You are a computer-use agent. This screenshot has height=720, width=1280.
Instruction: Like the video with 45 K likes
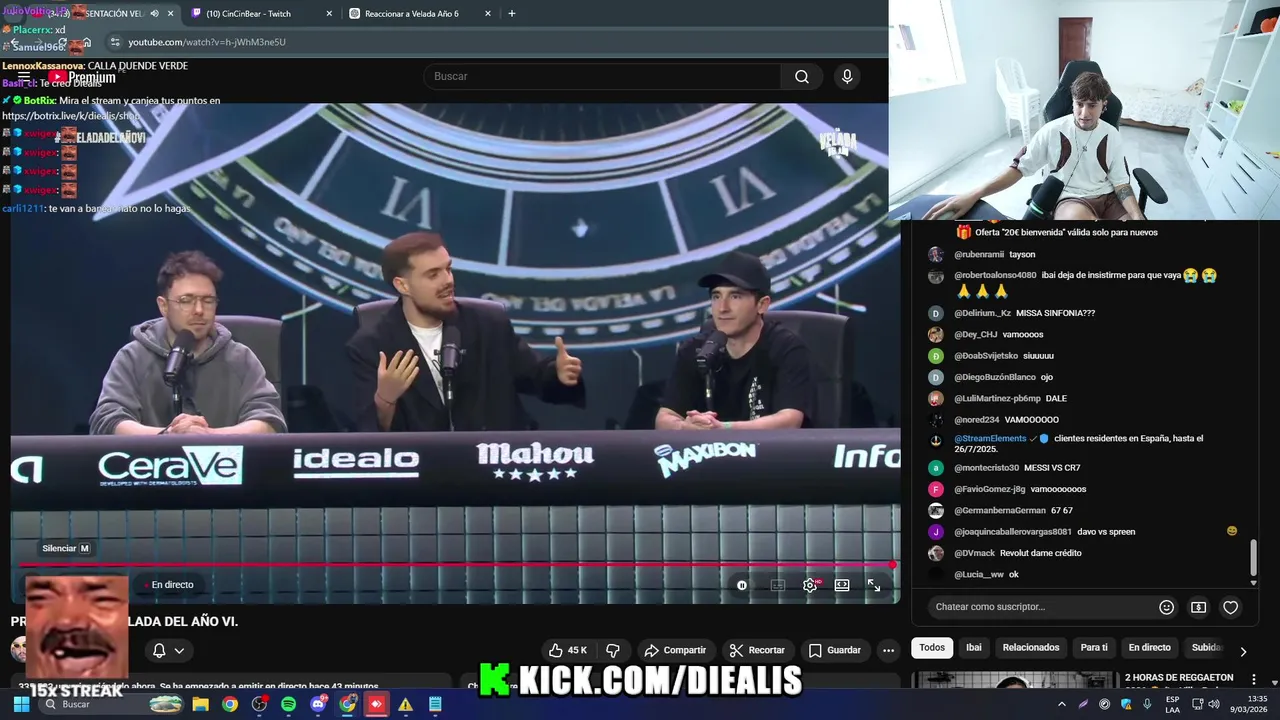tap(567, 650)
